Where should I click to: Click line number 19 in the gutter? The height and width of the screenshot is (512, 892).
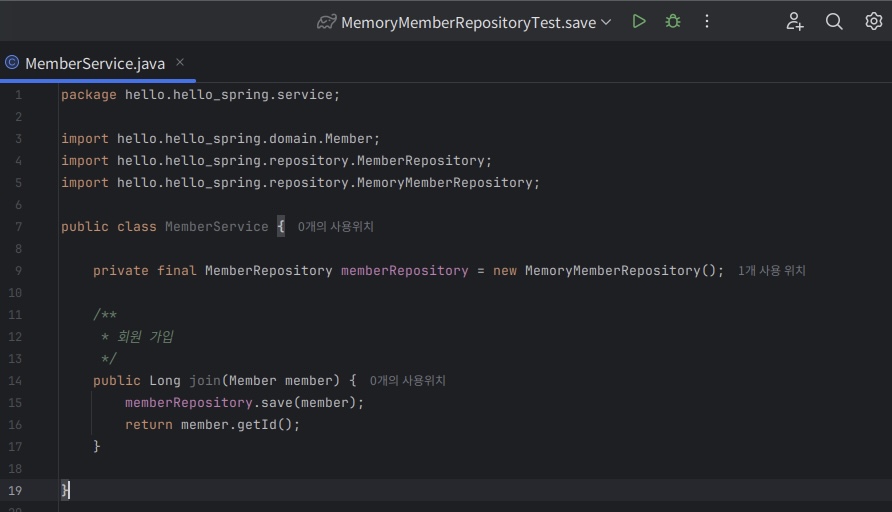tap(15, 490)
